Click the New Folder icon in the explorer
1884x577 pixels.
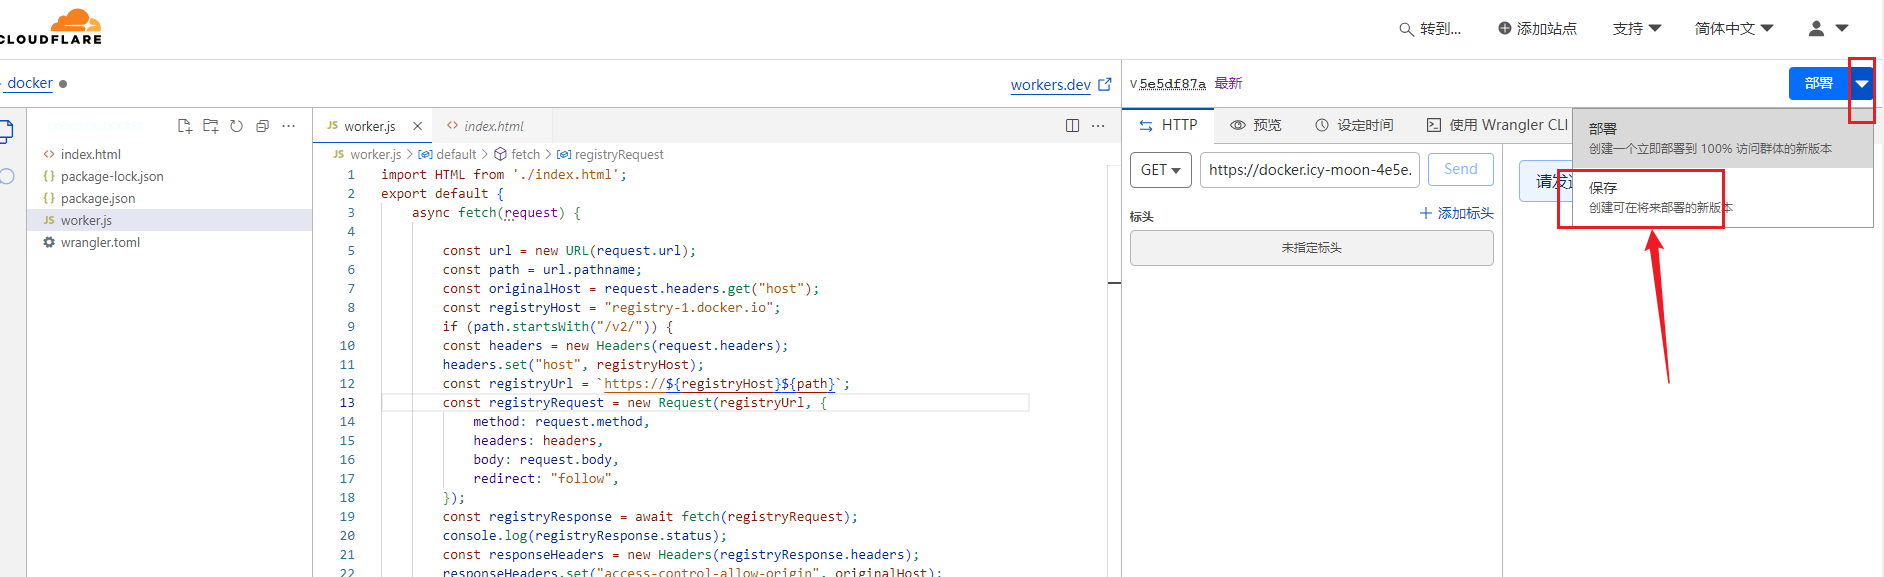click(210, 126)
